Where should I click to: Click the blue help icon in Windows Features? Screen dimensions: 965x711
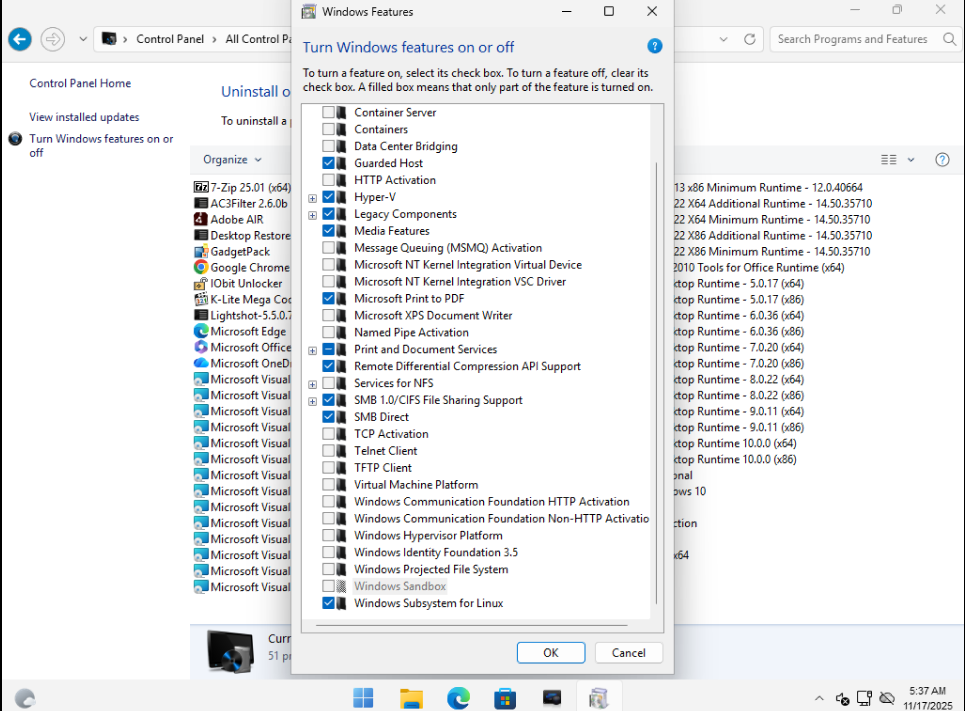pos(655,46)
